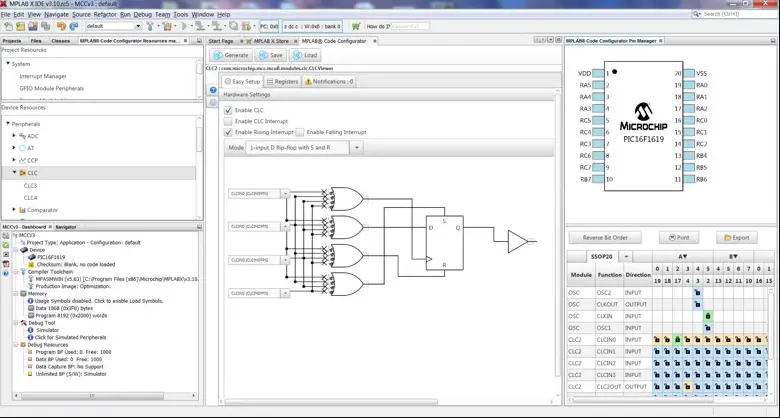Click the Open Project toolbar icon
Screen dimensions: 780x418
click(33, 26)
